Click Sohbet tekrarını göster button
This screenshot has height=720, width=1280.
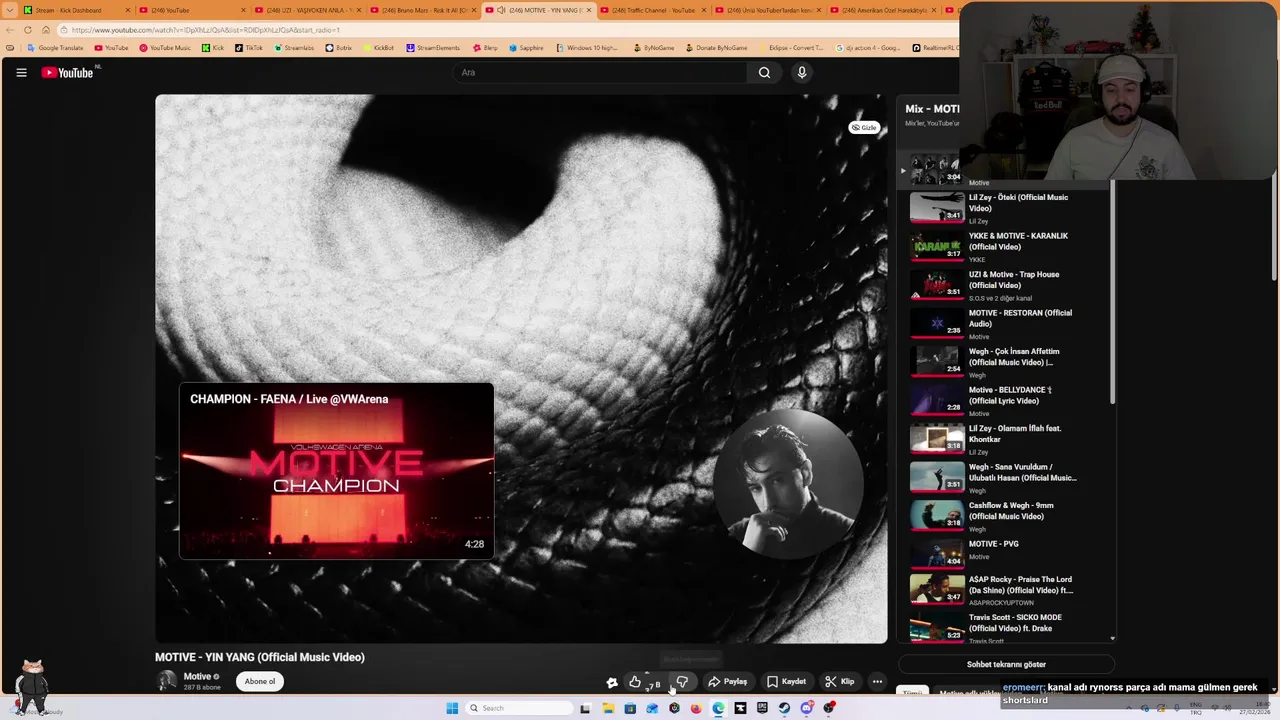pos(1006,664)
